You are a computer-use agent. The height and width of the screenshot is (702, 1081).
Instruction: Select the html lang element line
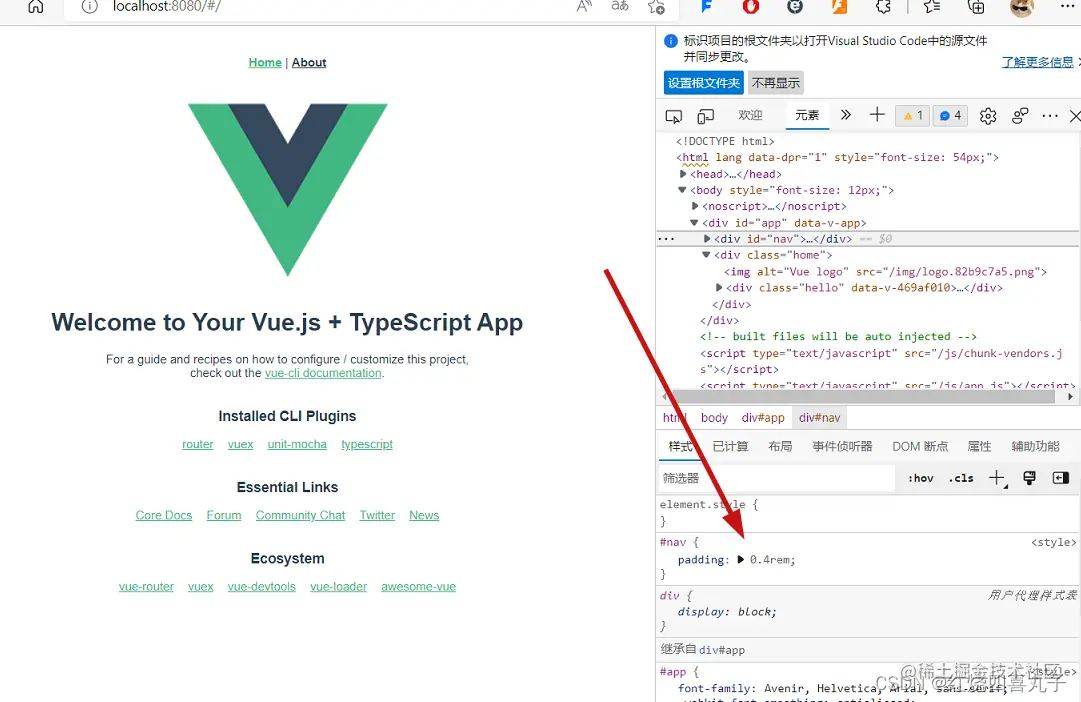pyautogui.click(x=838, y=157)
